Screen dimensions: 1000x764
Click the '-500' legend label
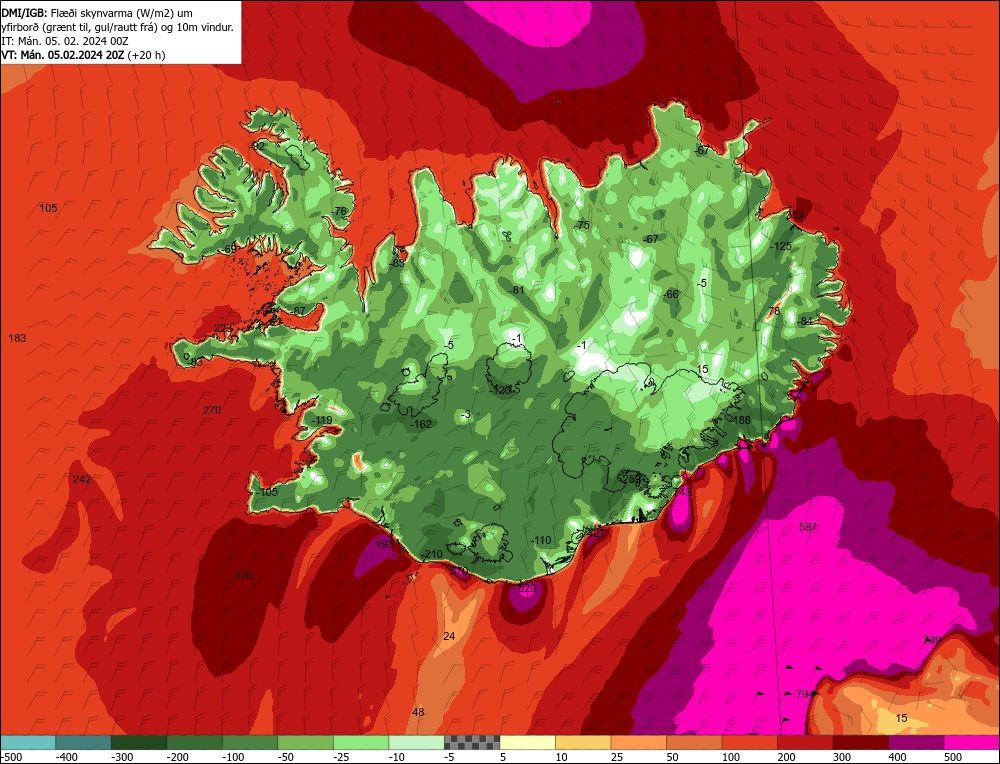[12, 757]
